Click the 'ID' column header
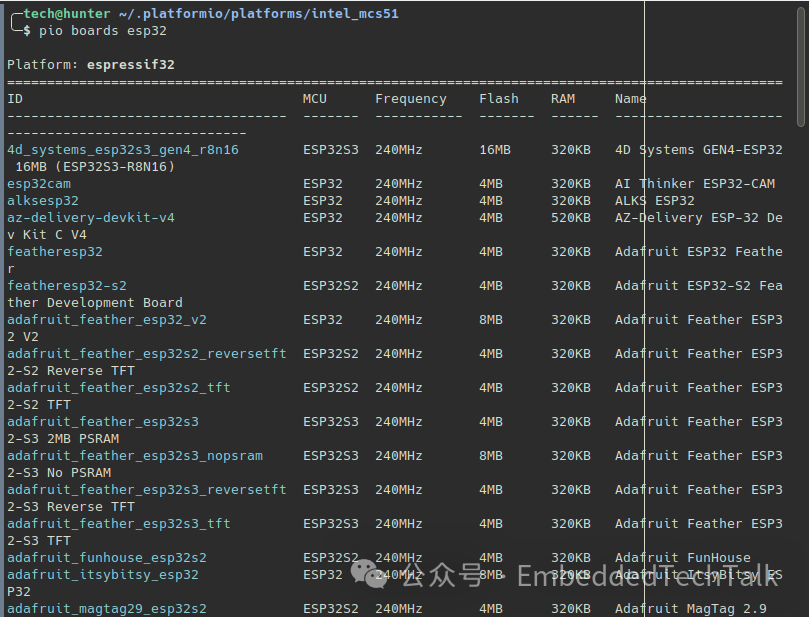Viewport: 809px width, 617px height. [x=15, y=99]
